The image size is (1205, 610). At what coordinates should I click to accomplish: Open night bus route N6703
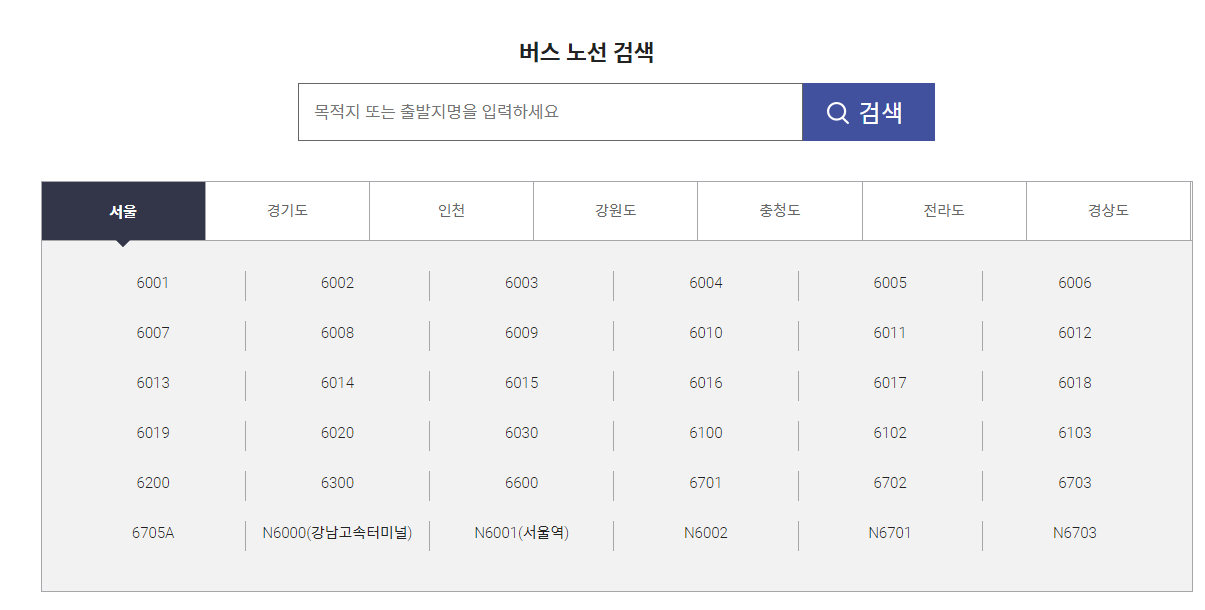[x=1075, y=533]
